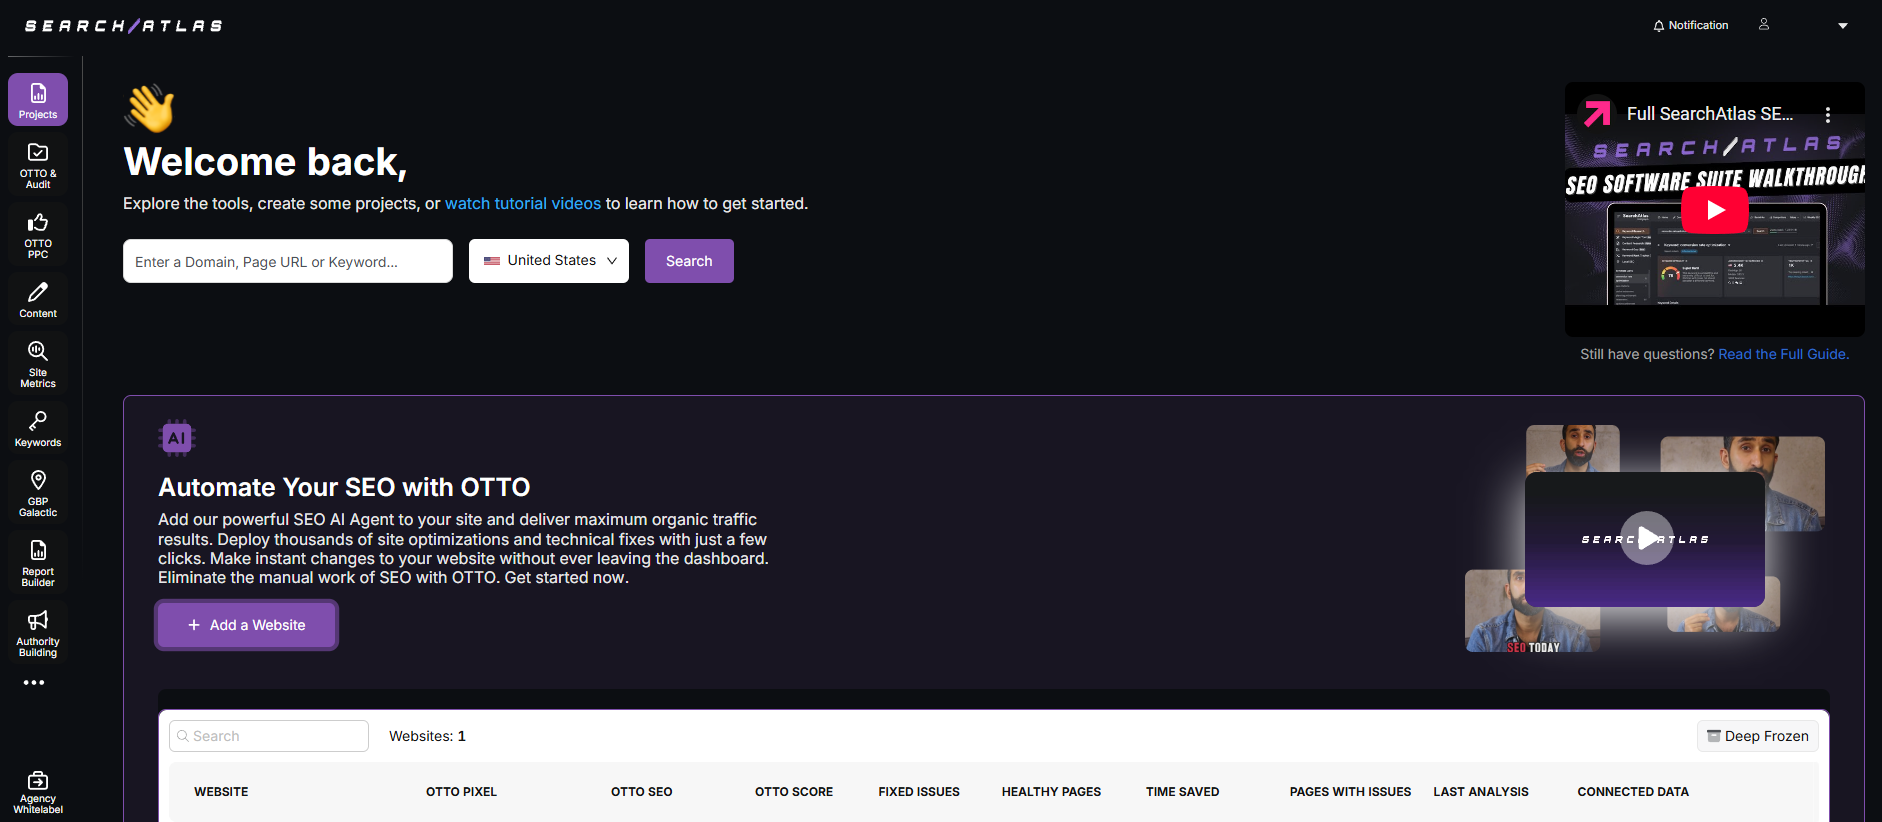1882x822 pixels.
Task: Click the purple Search button
Action: tap(689, 261)
